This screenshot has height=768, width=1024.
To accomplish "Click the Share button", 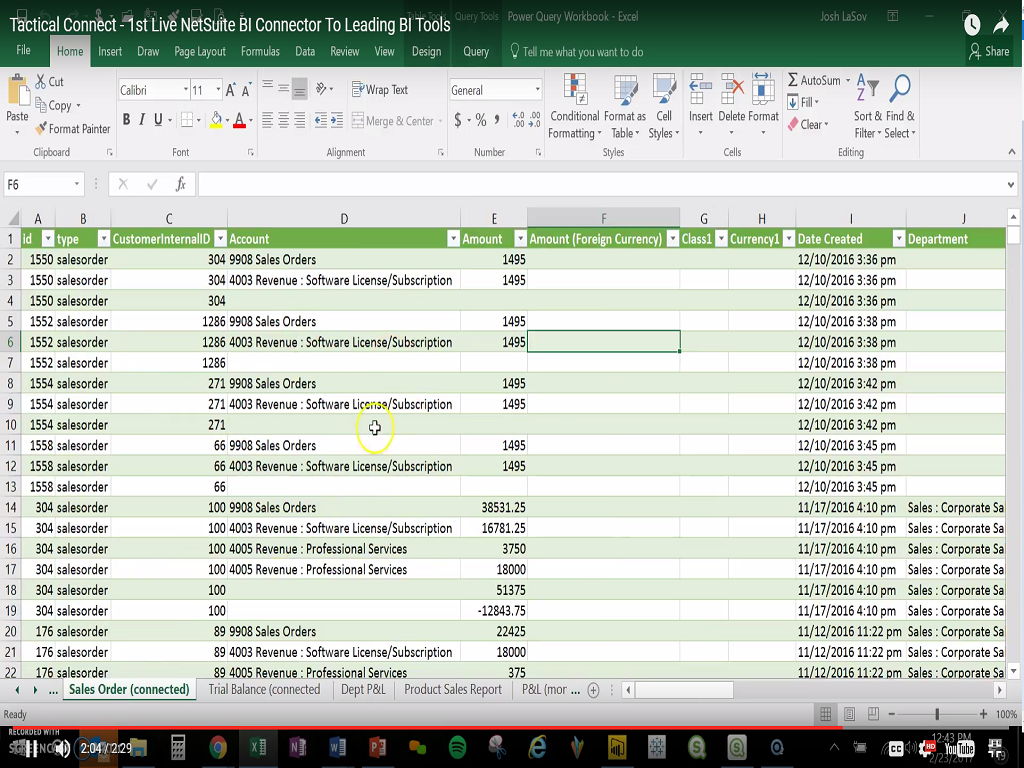I will [990, 51].
